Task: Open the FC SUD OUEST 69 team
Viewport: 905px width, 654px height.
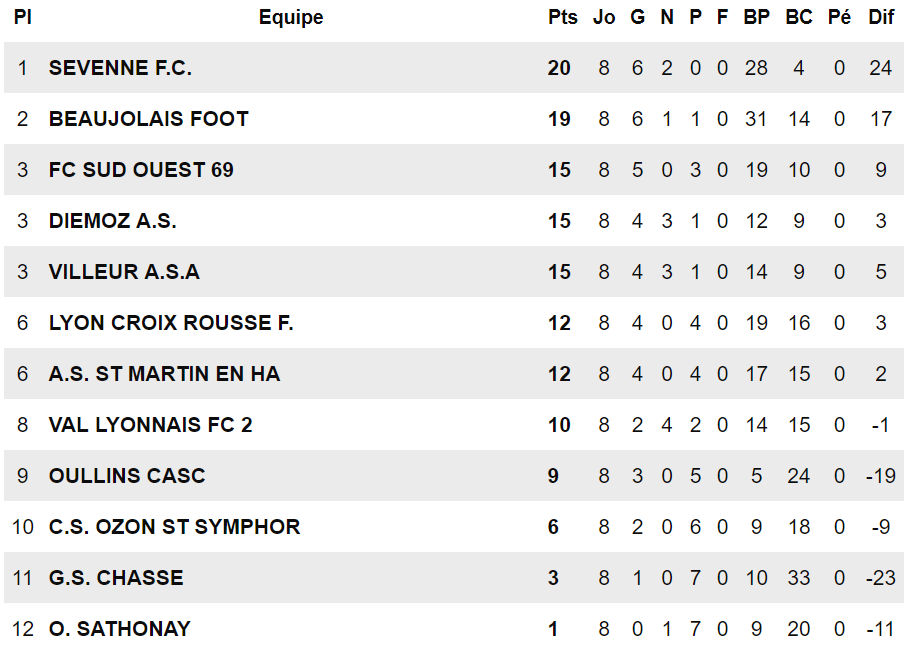Action: pyautogui.click(x=141, y=170)
